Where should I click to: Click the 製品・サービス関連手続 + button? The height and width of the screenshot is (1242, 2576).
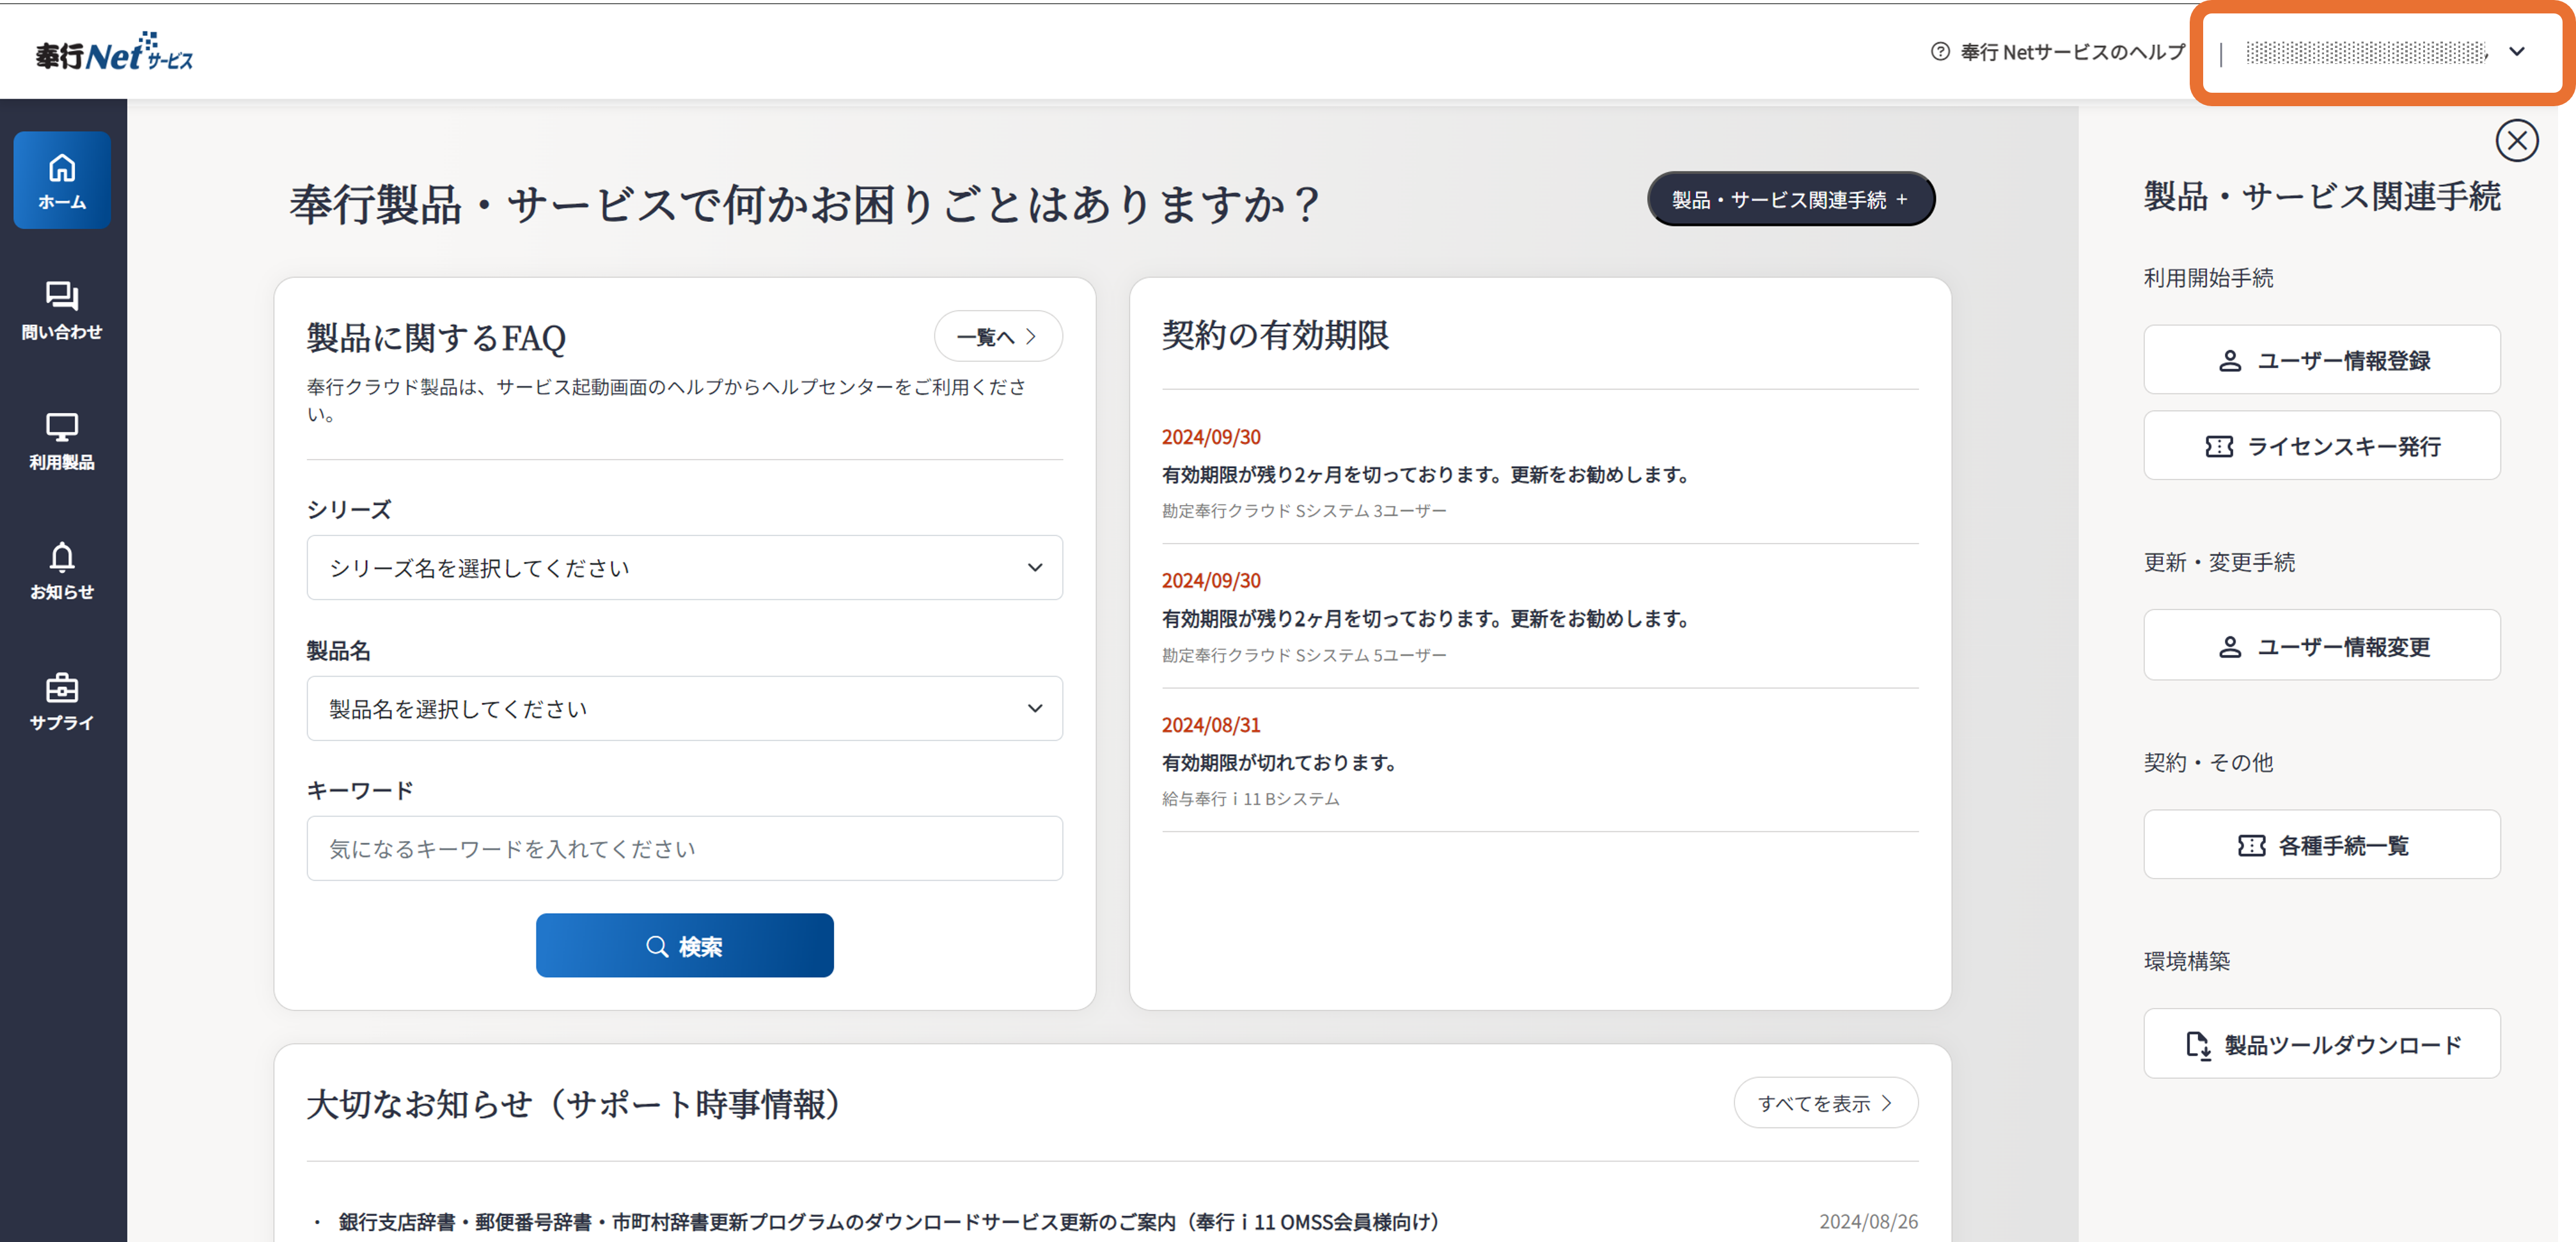[1790, 199]
